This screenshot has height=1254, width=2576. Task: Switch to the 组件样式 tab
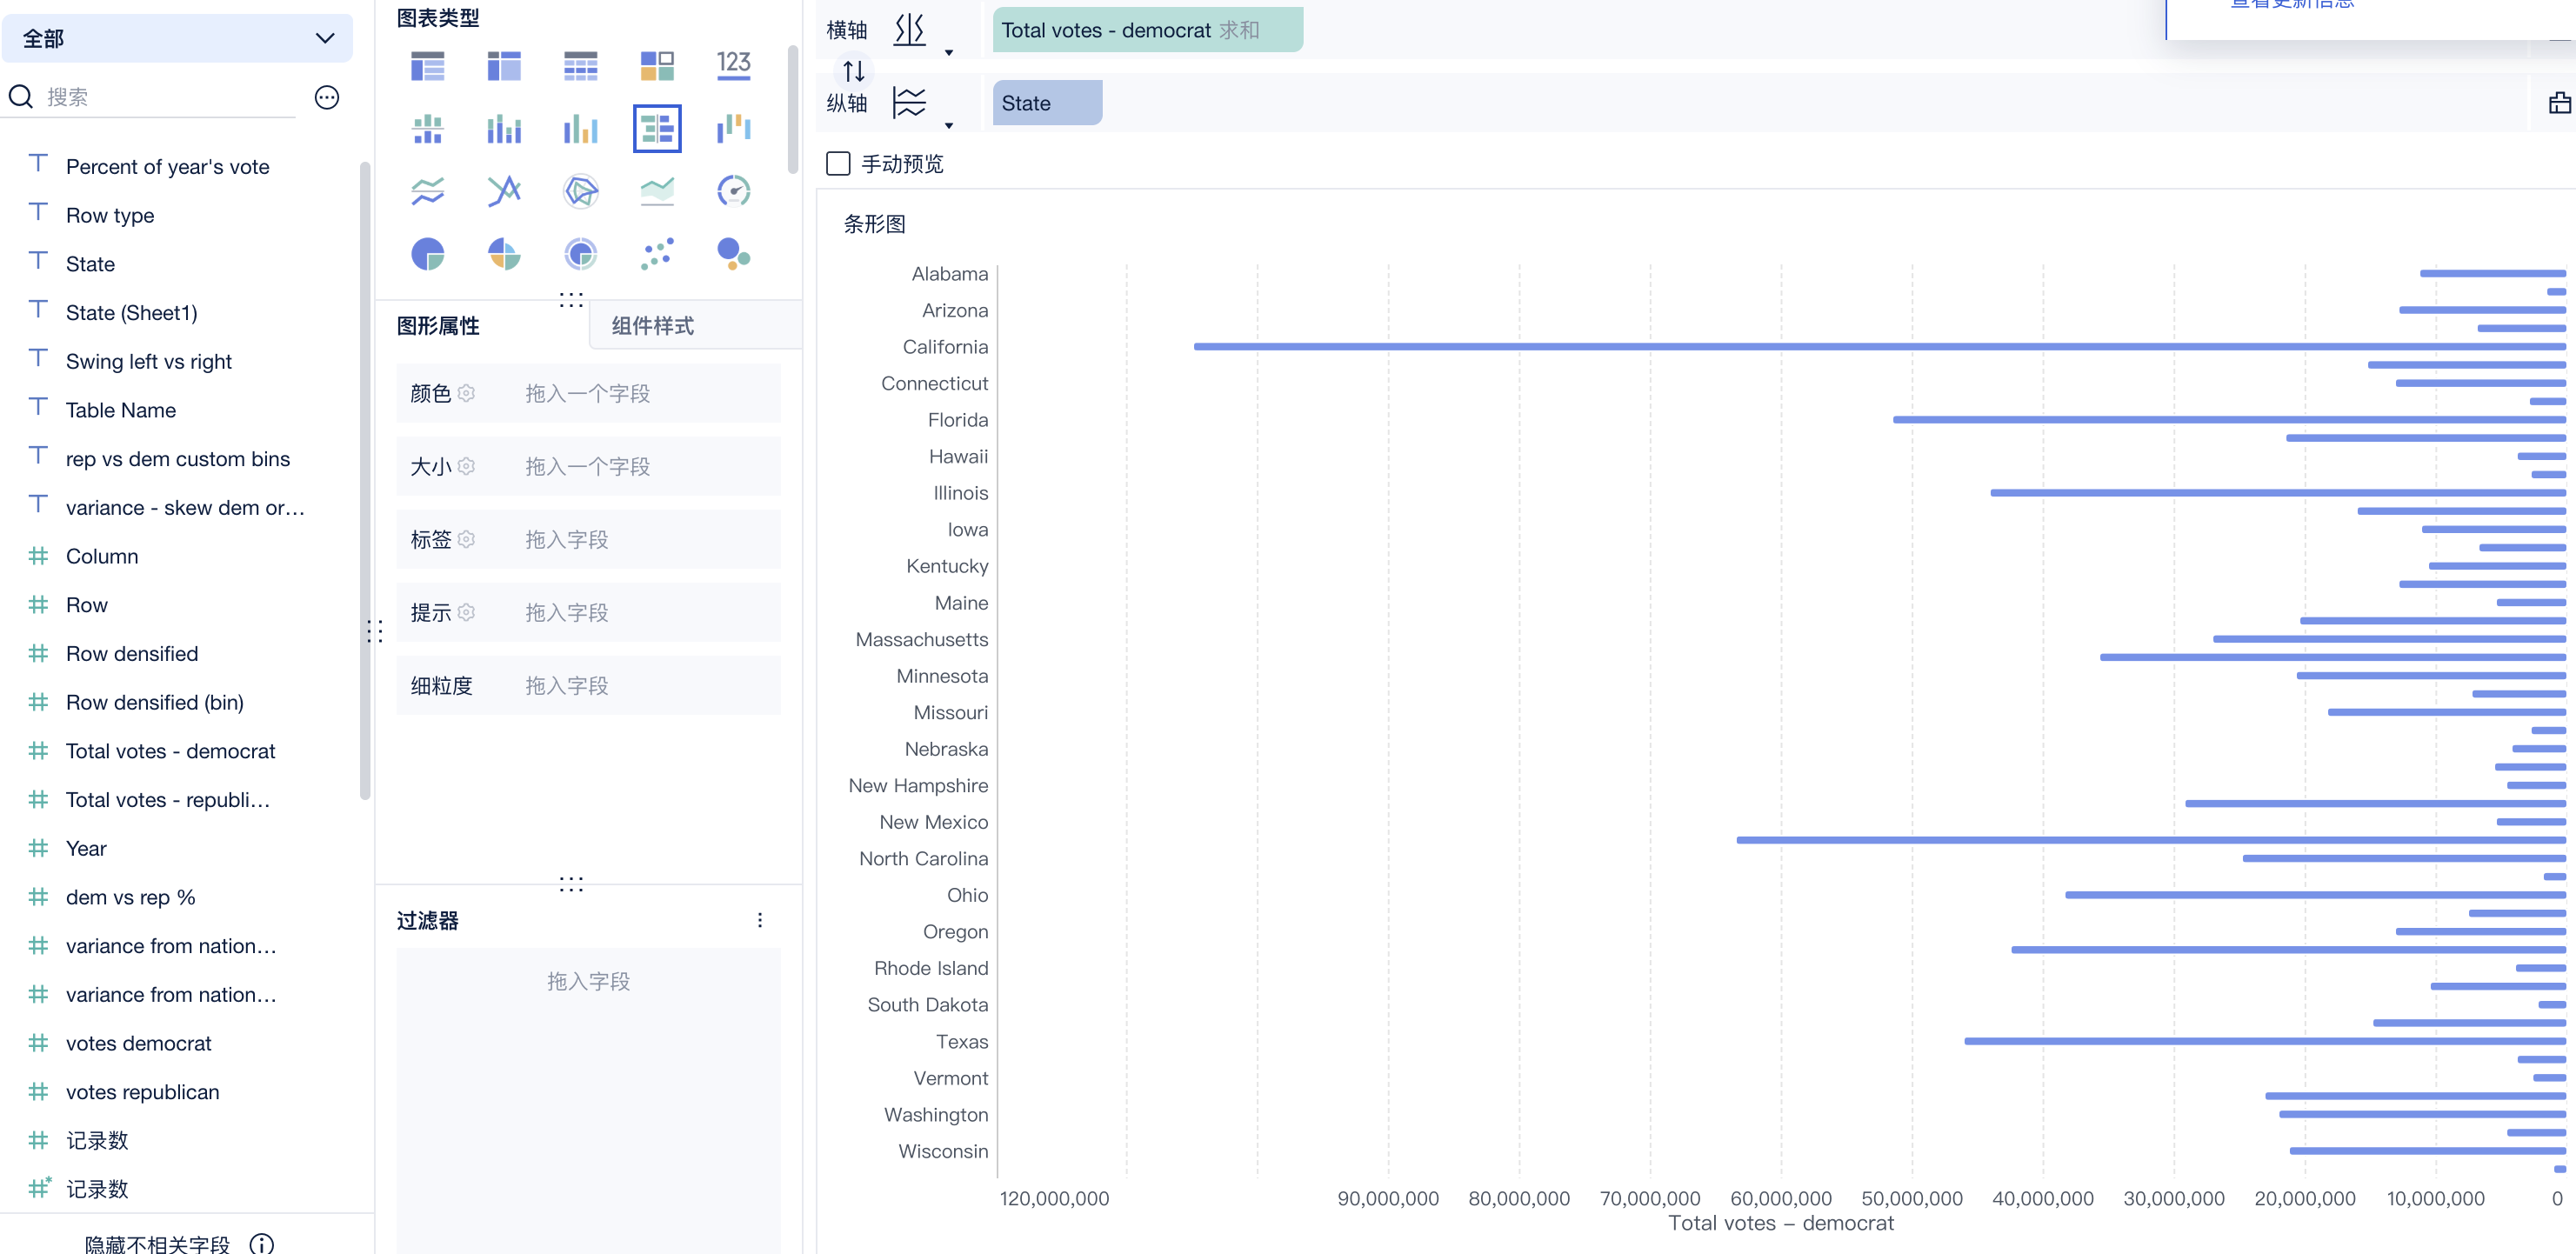point(653,326)
